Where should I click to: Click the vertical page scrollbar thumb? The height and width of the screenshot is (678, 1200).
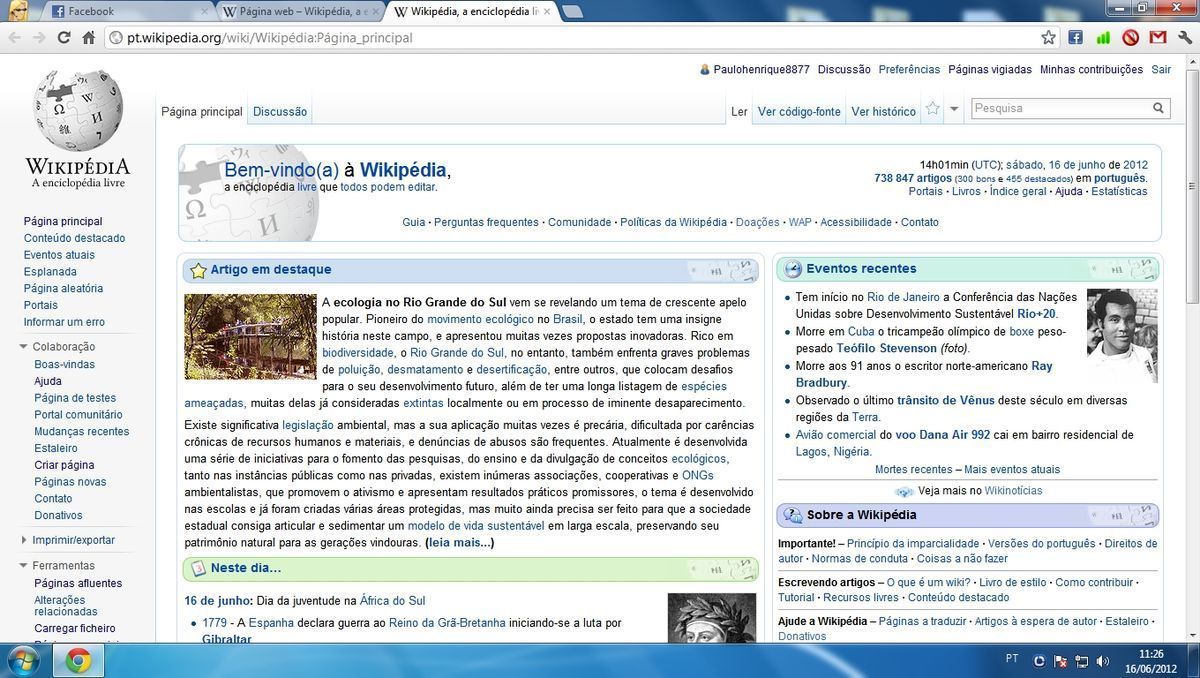(1191, 185)
